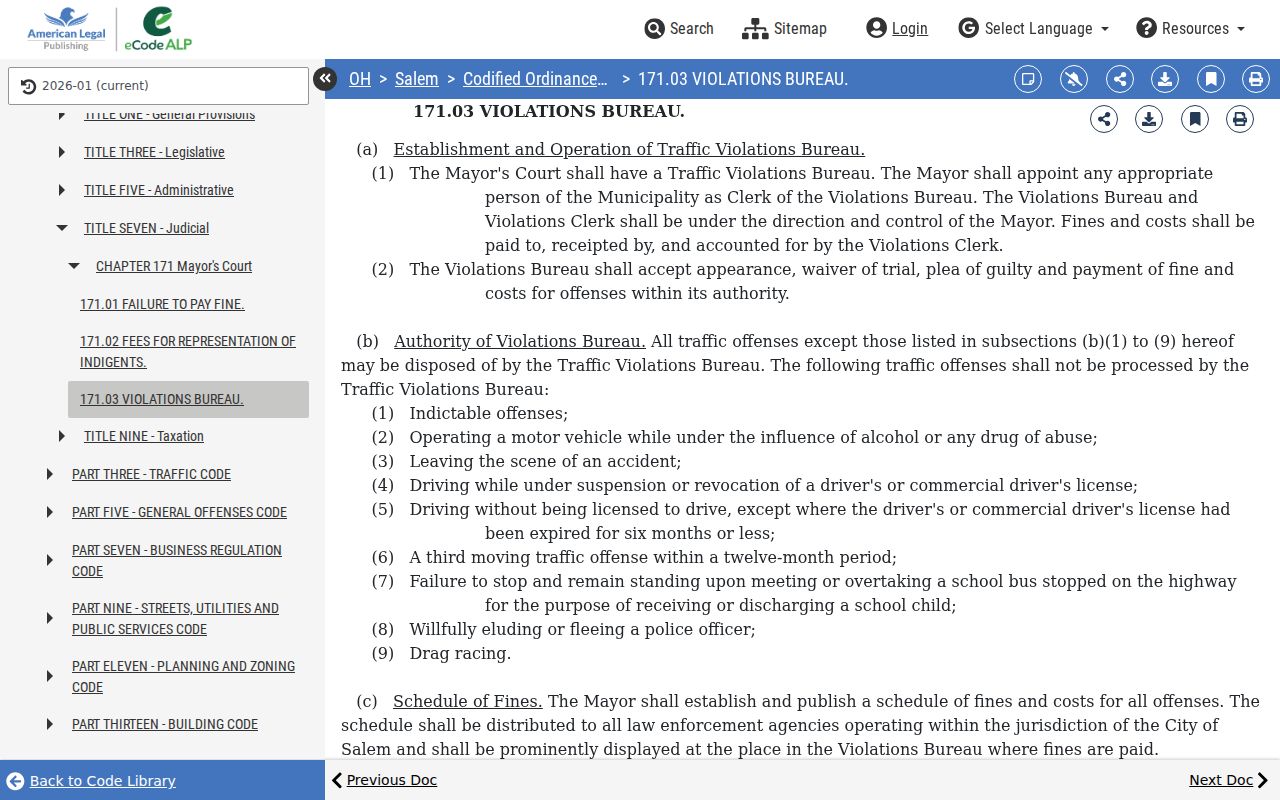Go to the Next Doc
The image size is (1280, 800).
coord(1229,780)
